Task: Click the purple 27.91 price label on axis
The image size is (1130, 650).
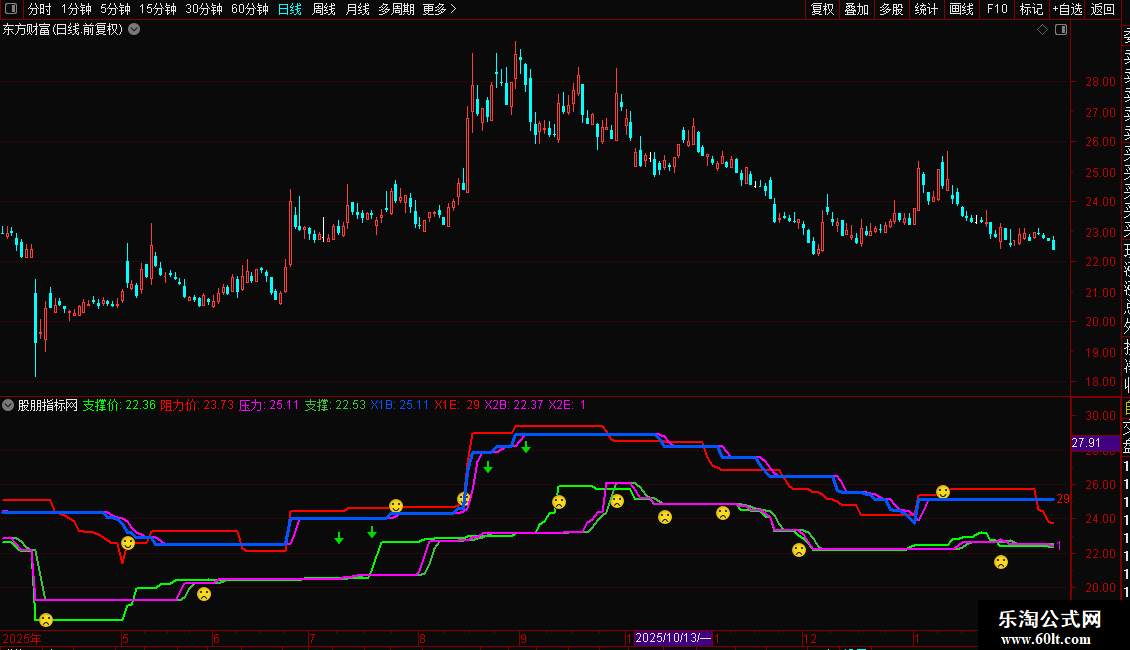Action: (x=1095, y=443)
